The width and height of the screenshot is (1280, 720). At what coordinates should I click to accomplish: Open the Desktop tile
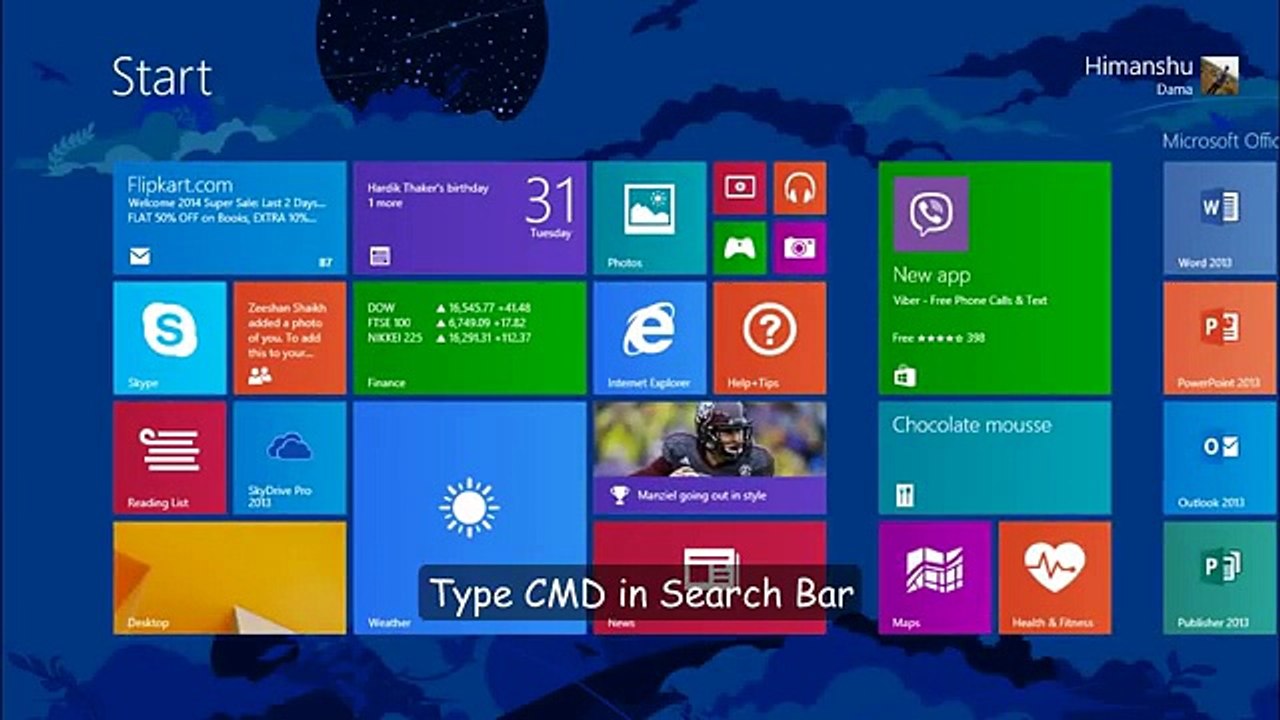[230, 578]
